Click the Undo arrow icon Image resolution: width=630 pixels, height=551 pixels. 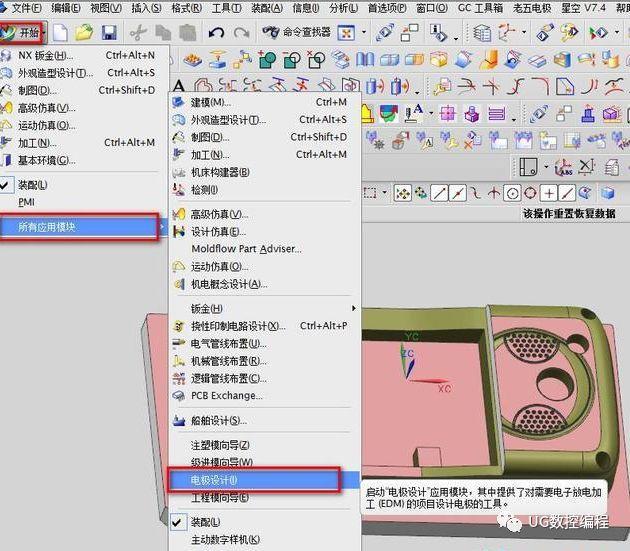(x=216, y=33)
